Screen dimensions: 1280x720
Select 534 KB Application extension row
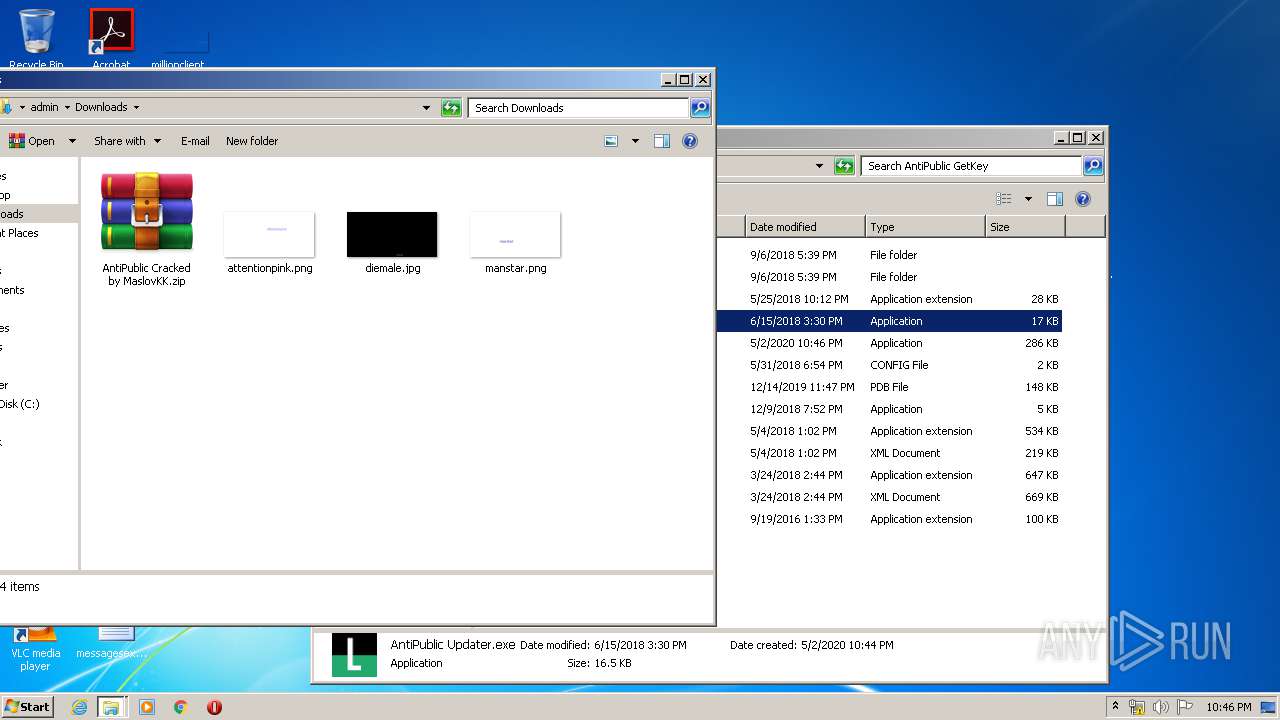(889, 431)
